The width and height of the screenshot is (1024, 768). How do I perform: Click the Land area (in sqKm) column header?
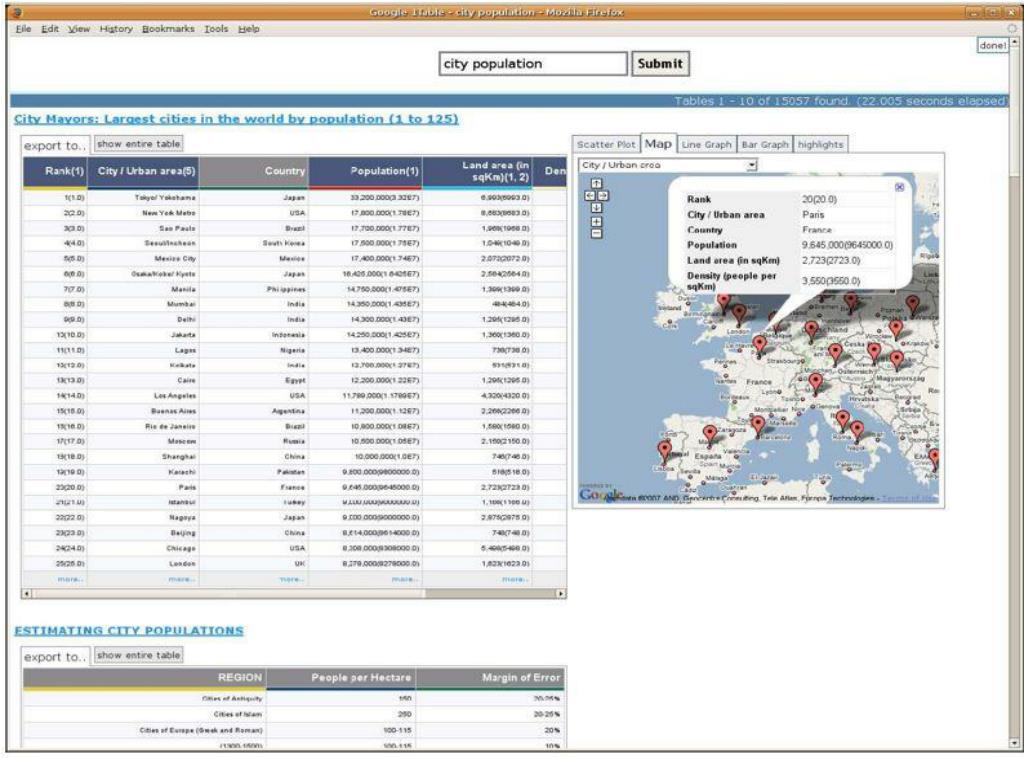477,172
